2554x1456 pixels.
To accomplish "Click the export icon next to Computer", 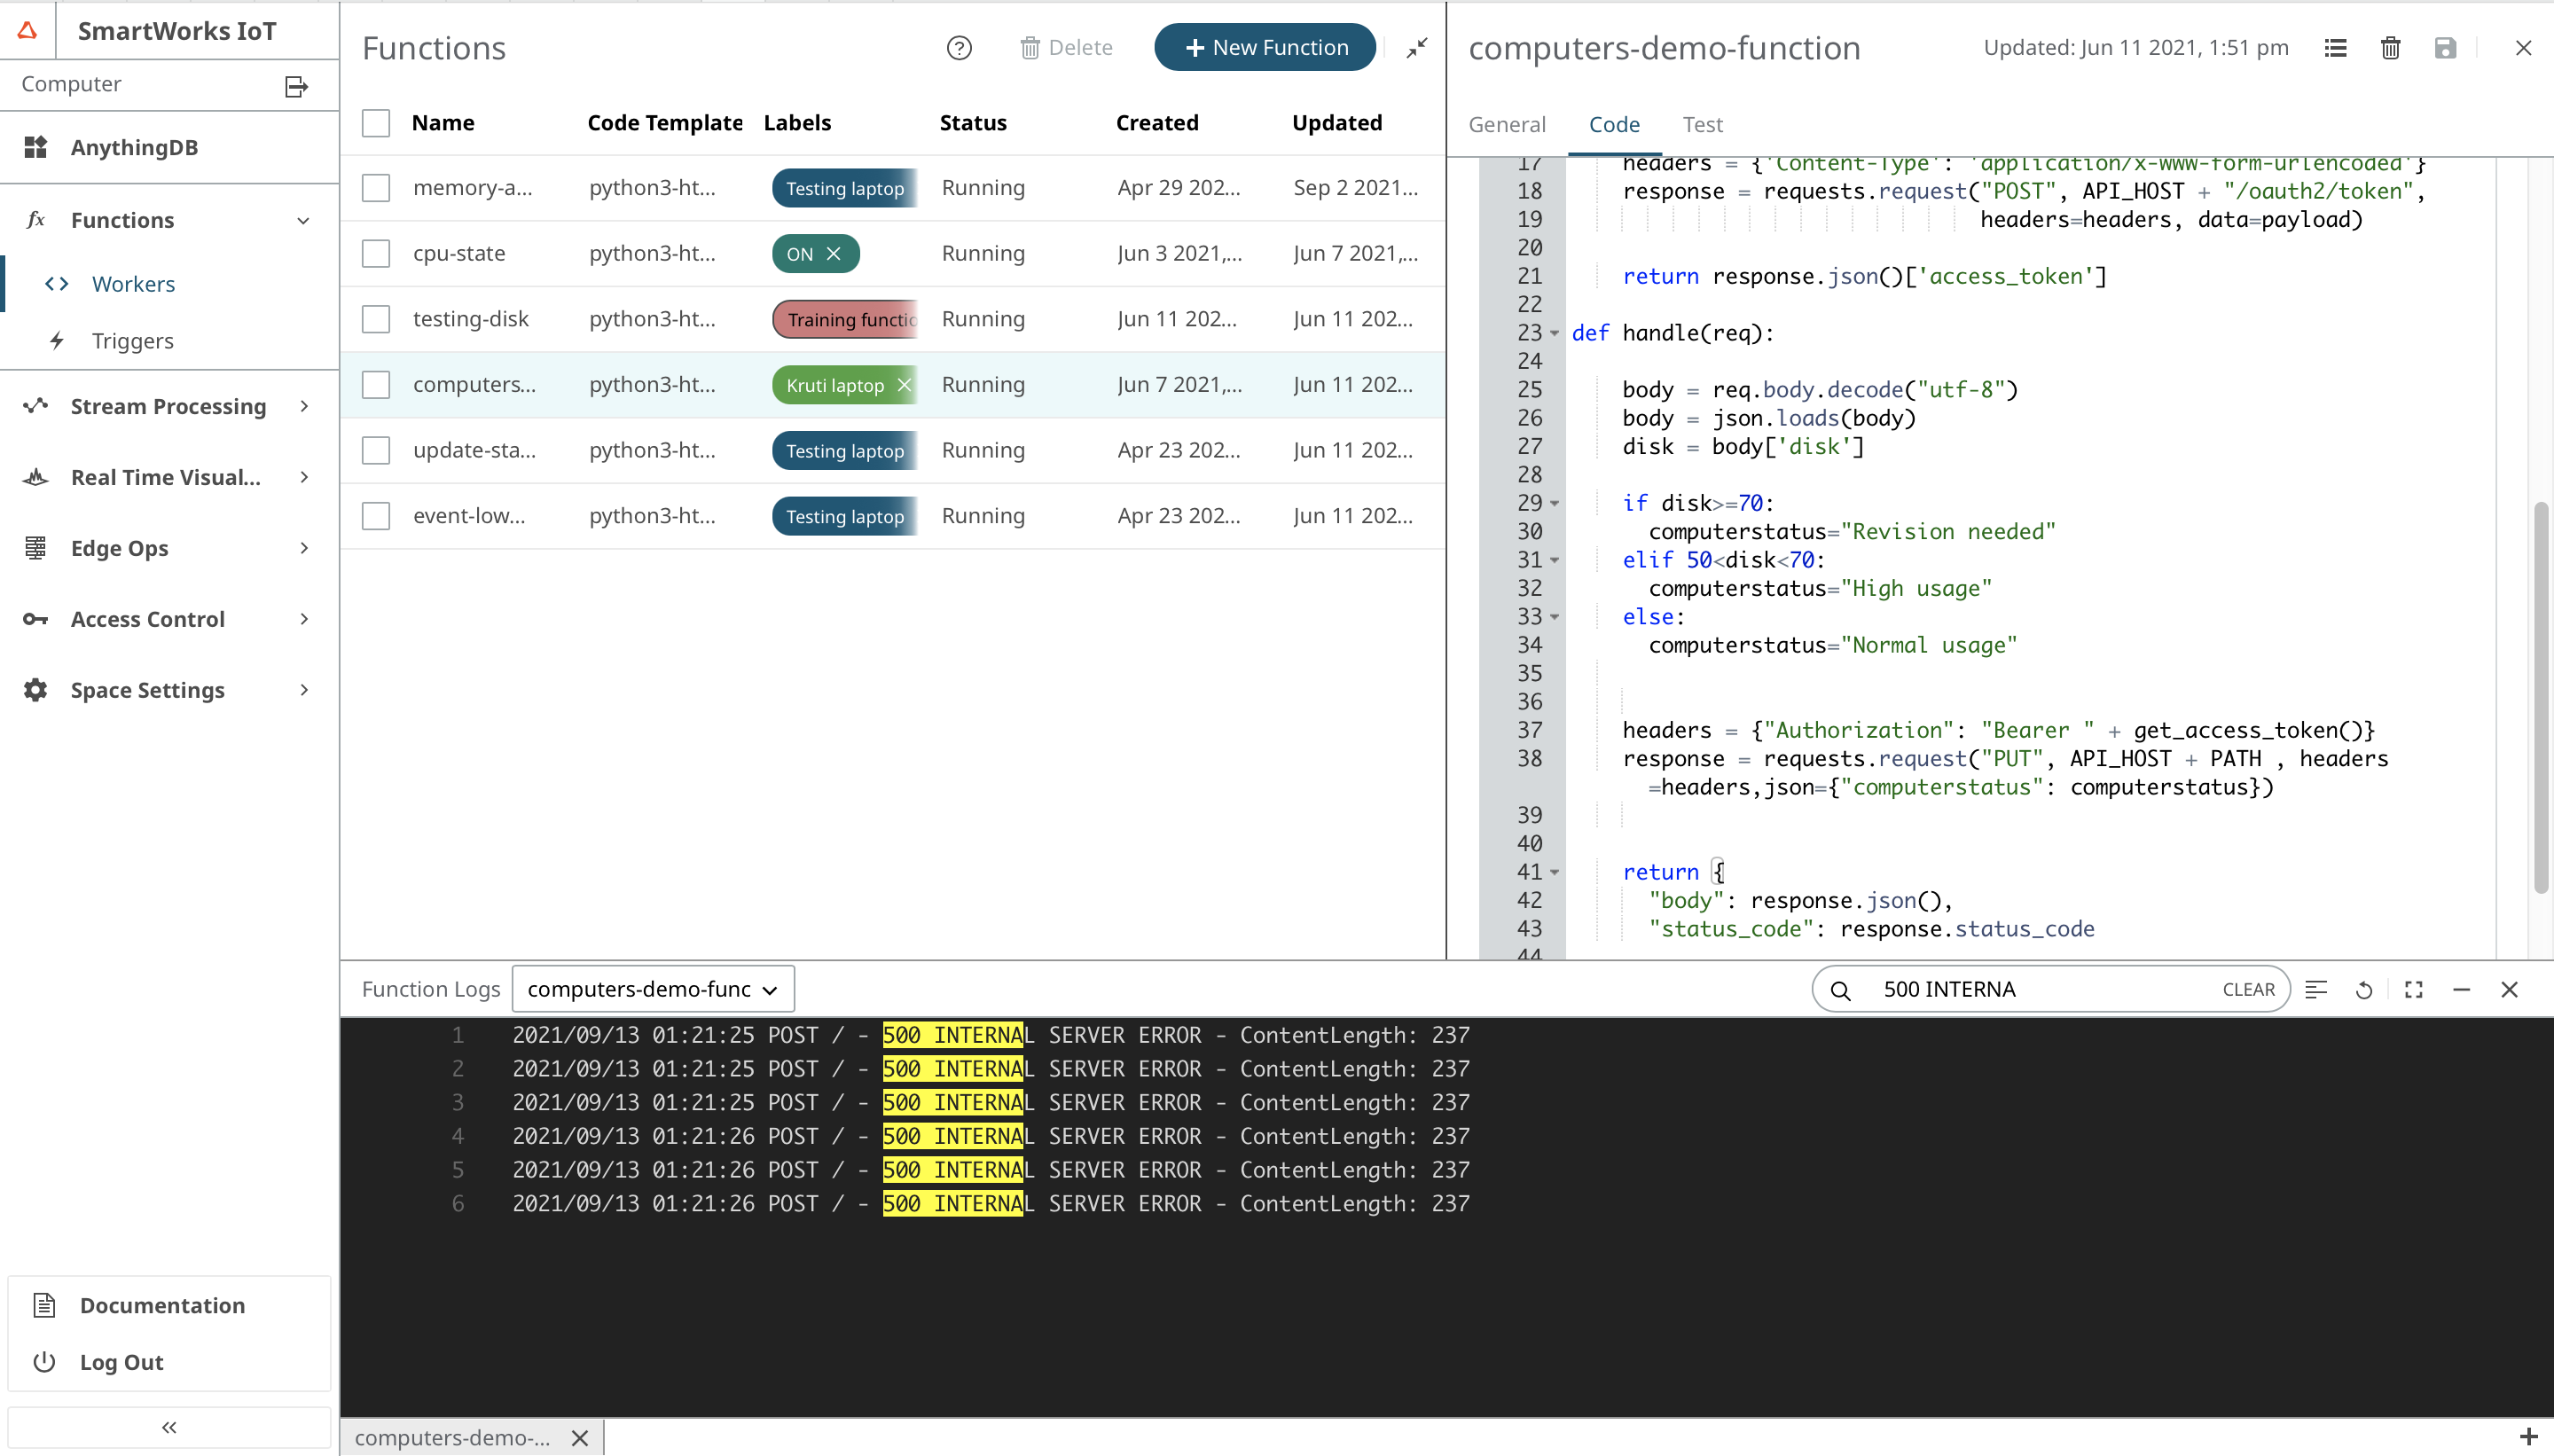I will [x=294, y=86].
